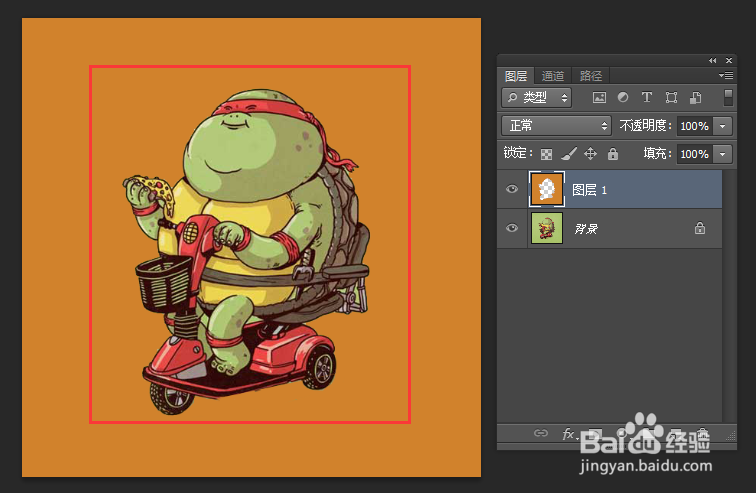This screenshot has width=756, height=493.
Task: Select the 图层 1 layer name
Action: tap(589, 190)
